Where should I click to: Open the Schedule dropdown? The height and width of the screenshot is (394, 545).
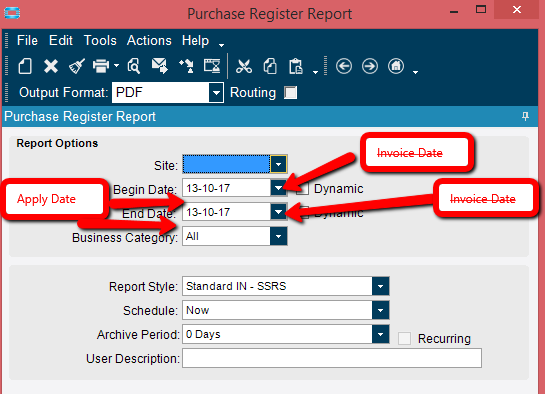coord(380,310)
